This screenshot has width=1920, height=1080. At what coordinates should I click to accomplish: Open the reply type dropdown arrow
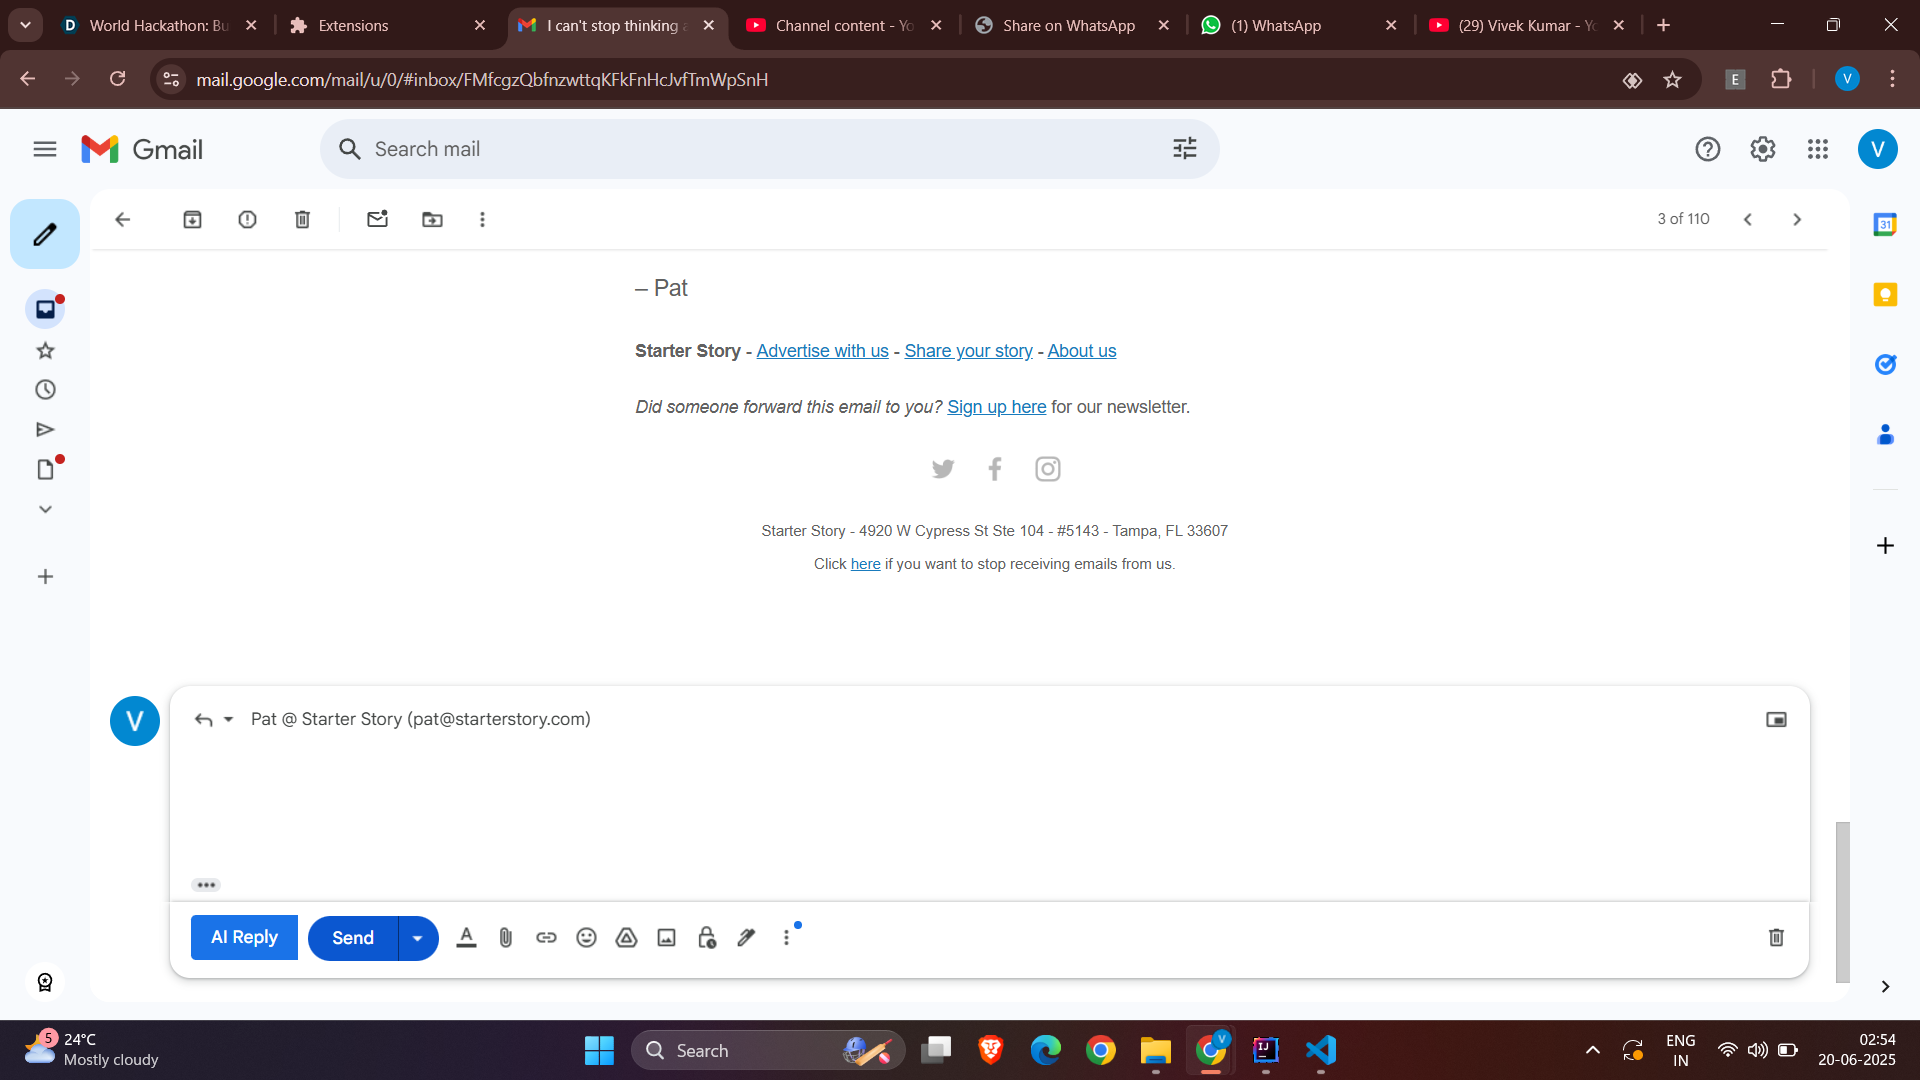point(229,720)
